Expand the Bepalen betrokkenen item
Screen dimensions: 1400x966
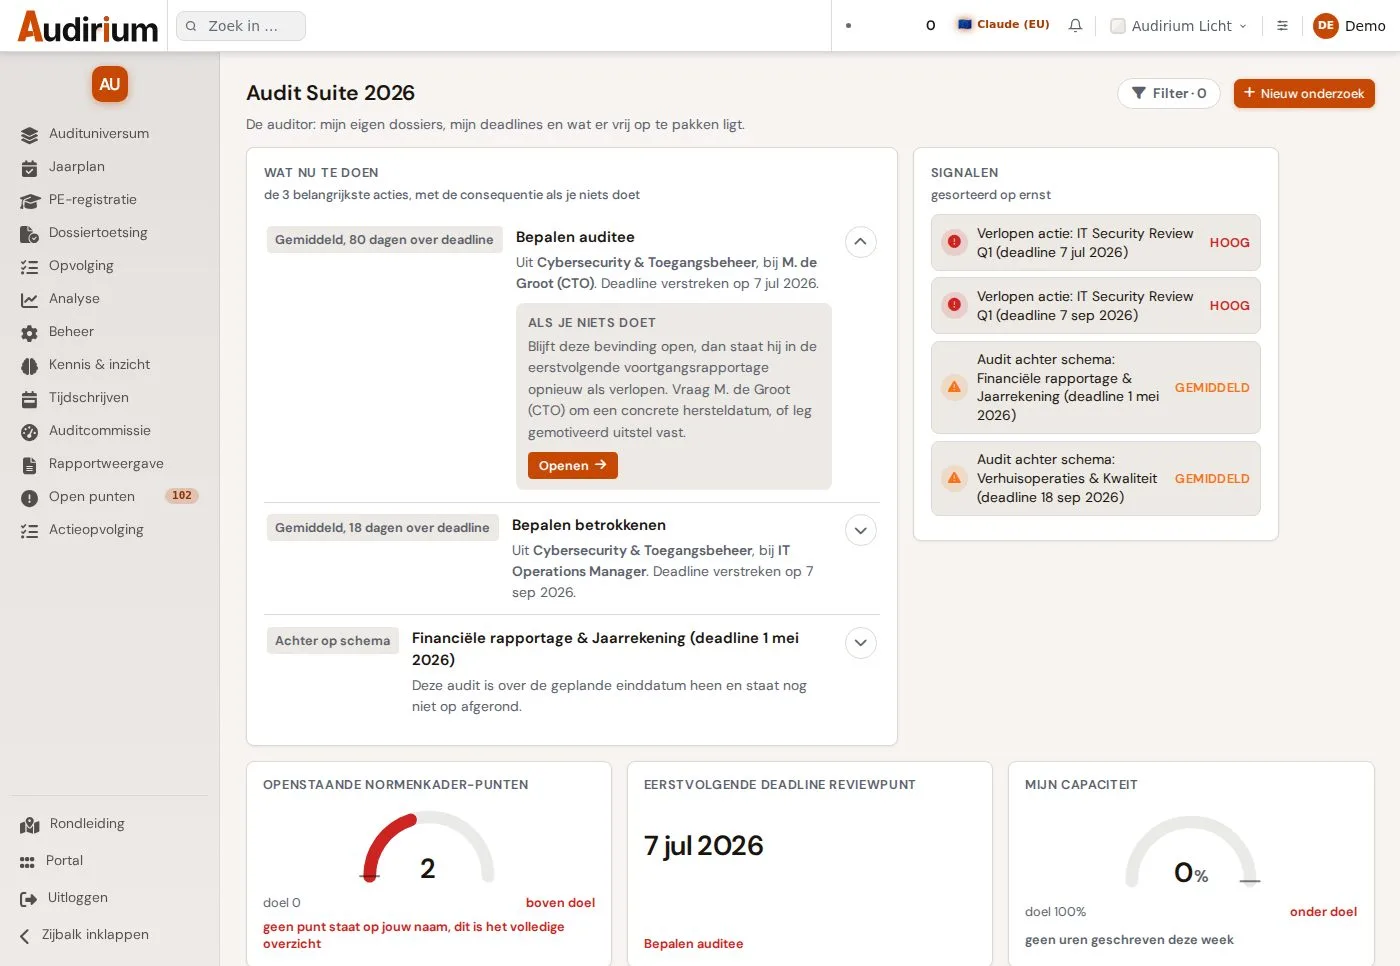coord(860,530)
